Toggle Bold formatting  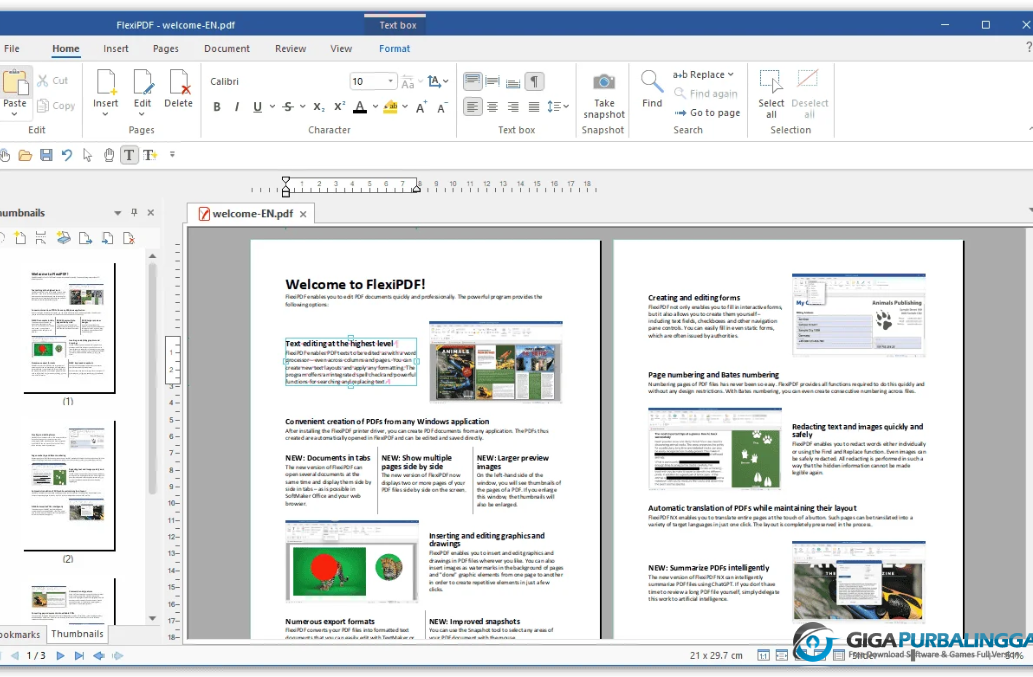pyautogui.click(x=217, y=107)
